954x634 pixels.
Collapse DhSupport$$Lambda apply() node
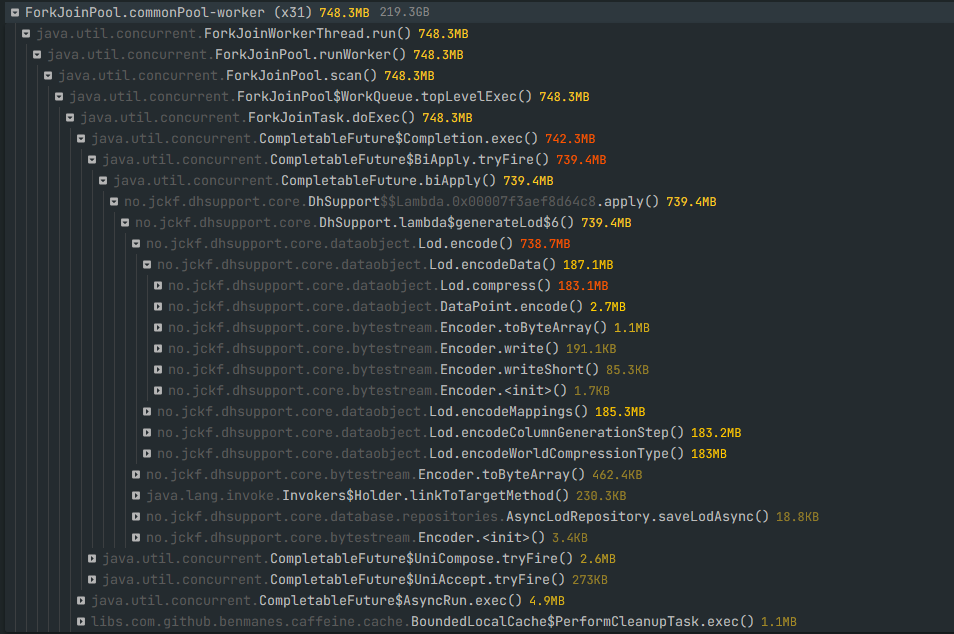[113, 201]
